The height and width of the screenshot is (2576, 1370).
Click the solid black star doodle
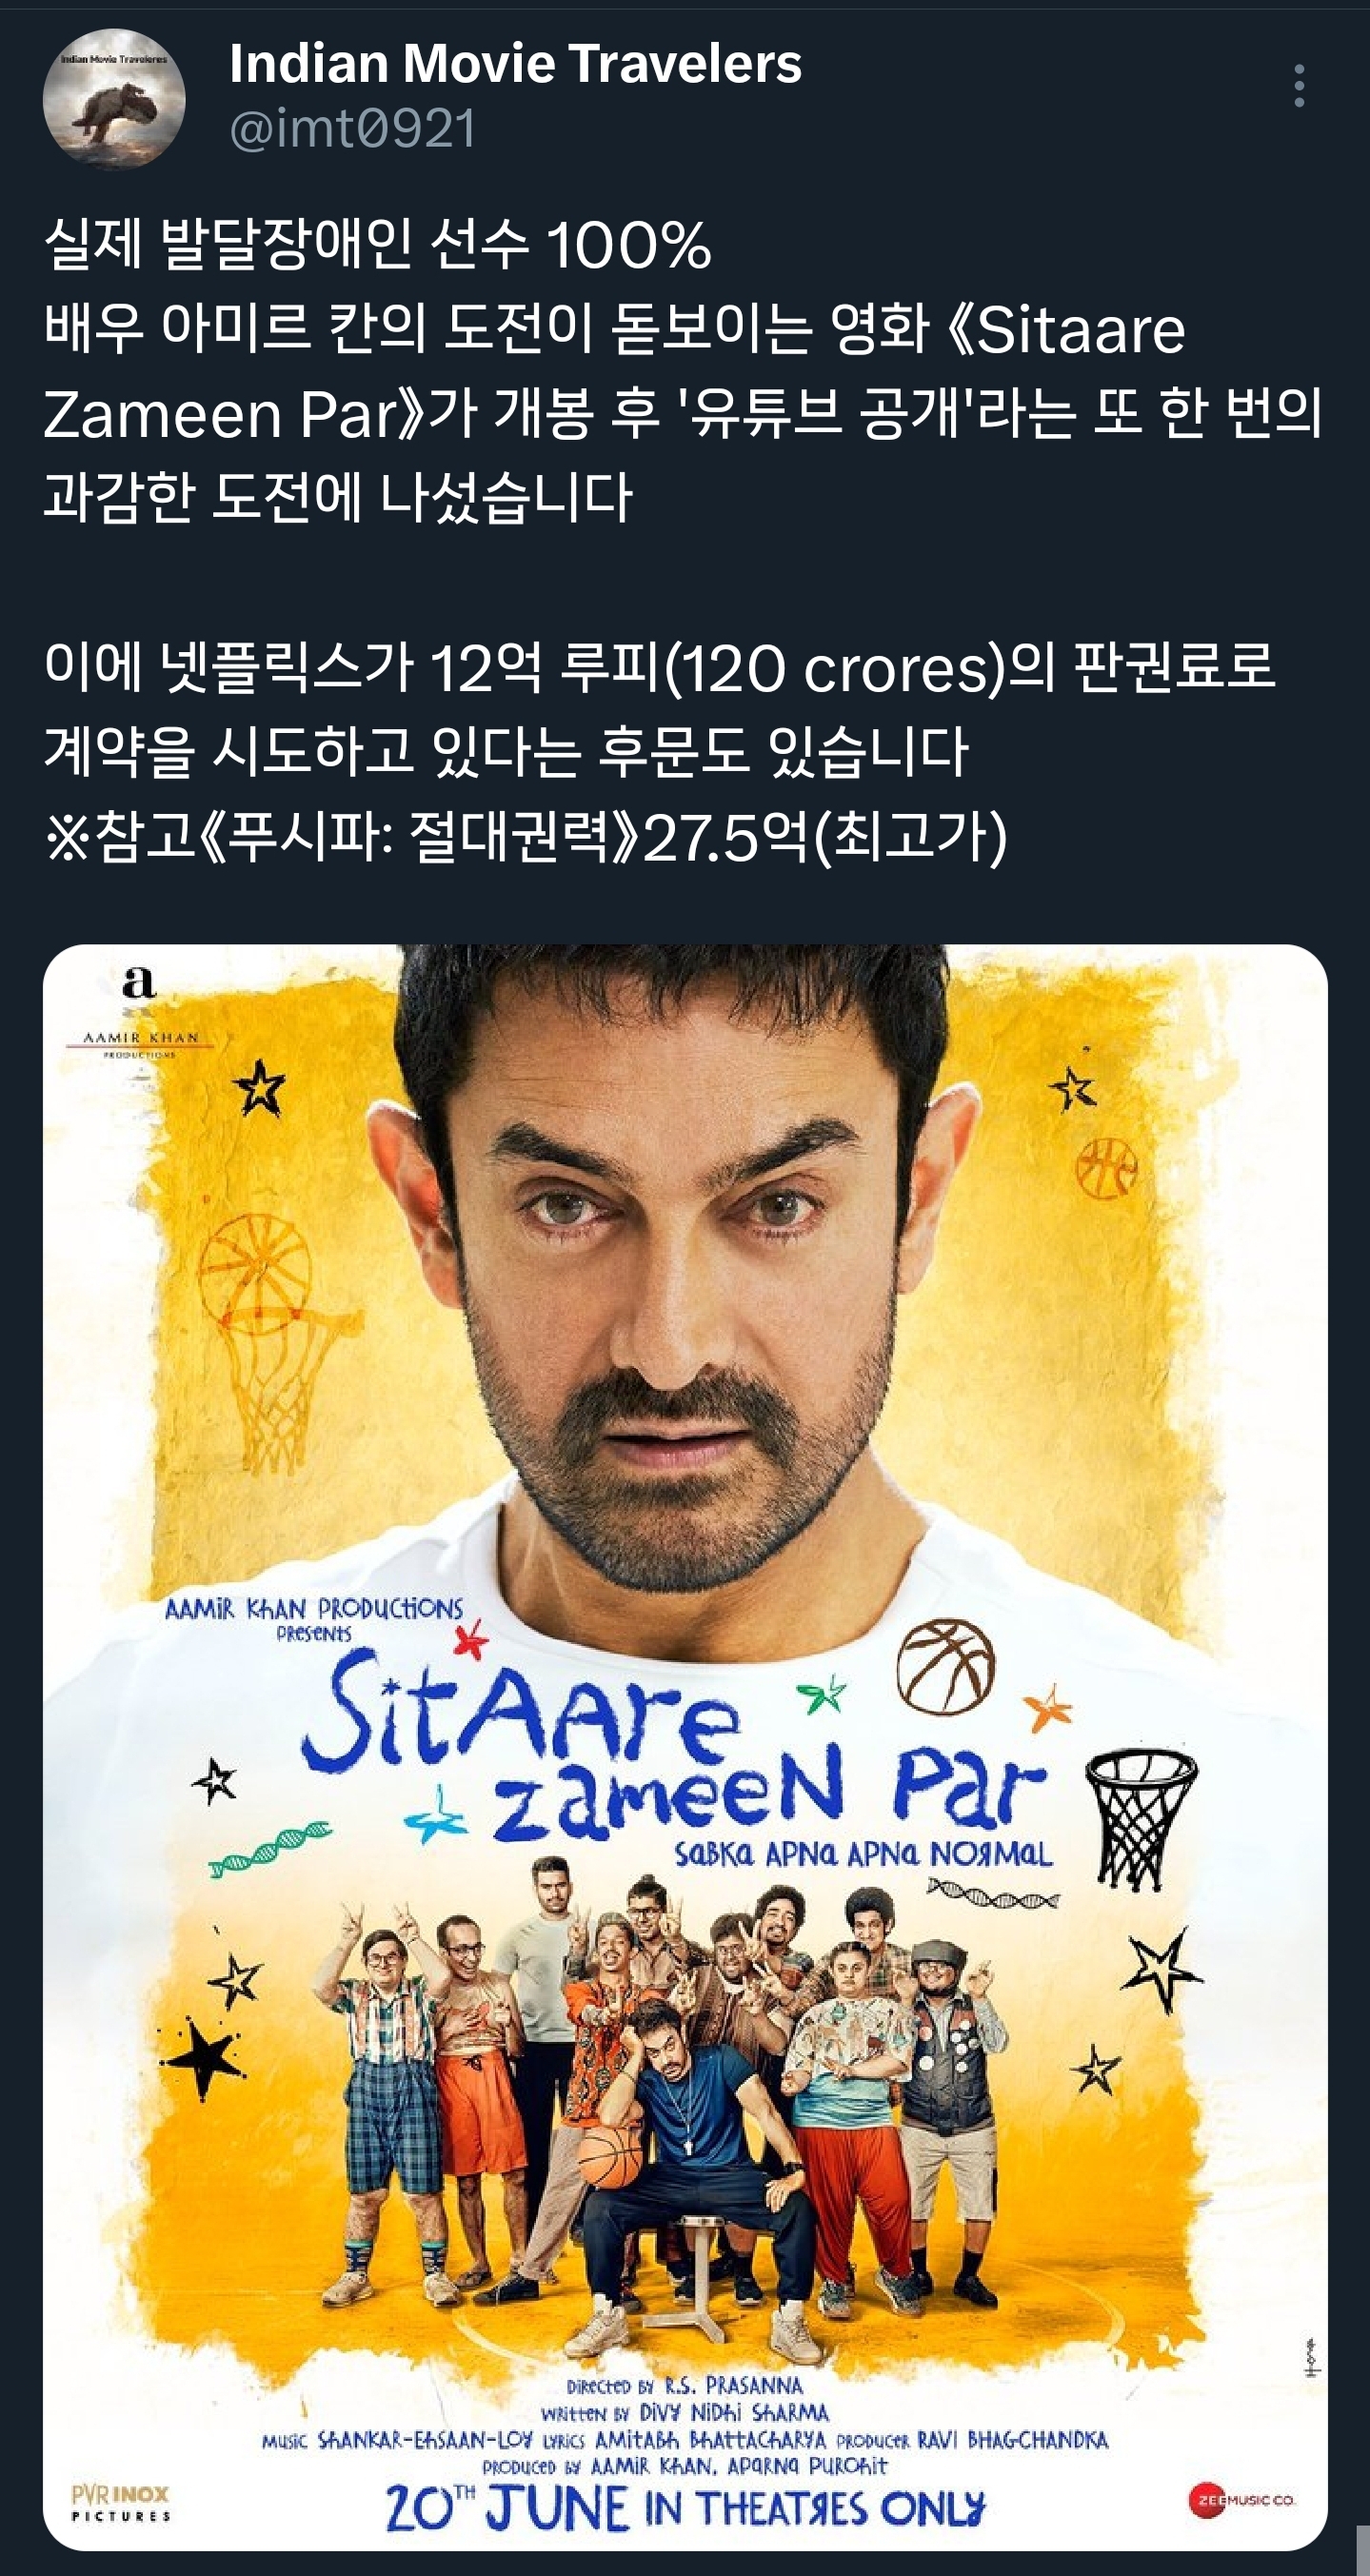204,2062
